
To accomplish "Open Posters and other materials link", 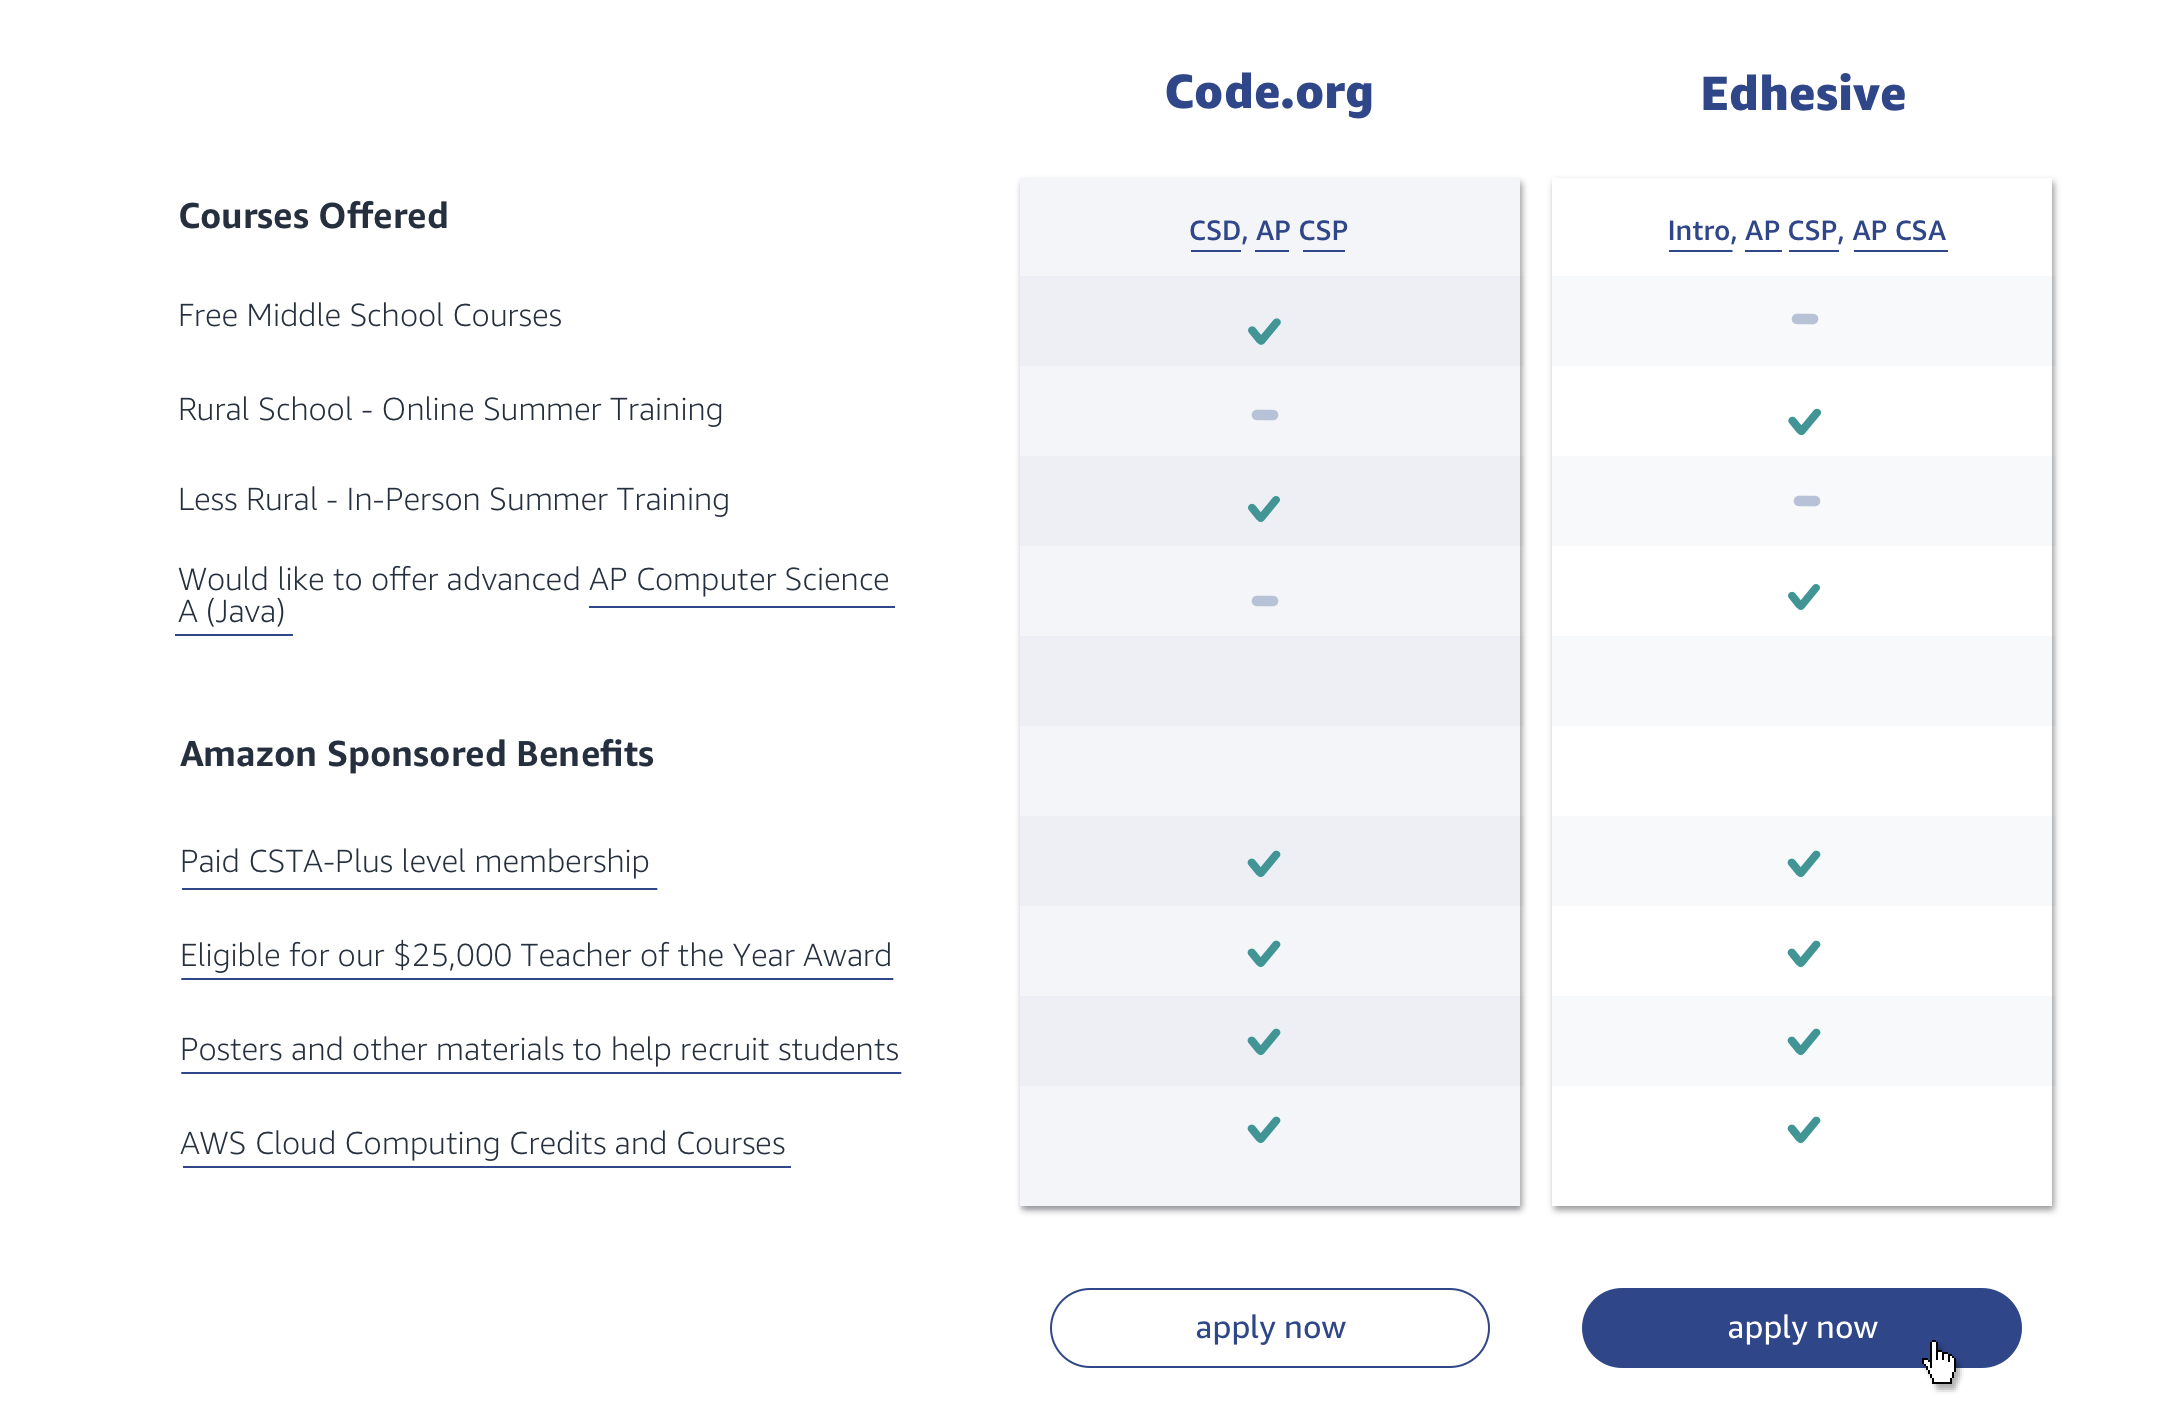I will pos(539,1049).
